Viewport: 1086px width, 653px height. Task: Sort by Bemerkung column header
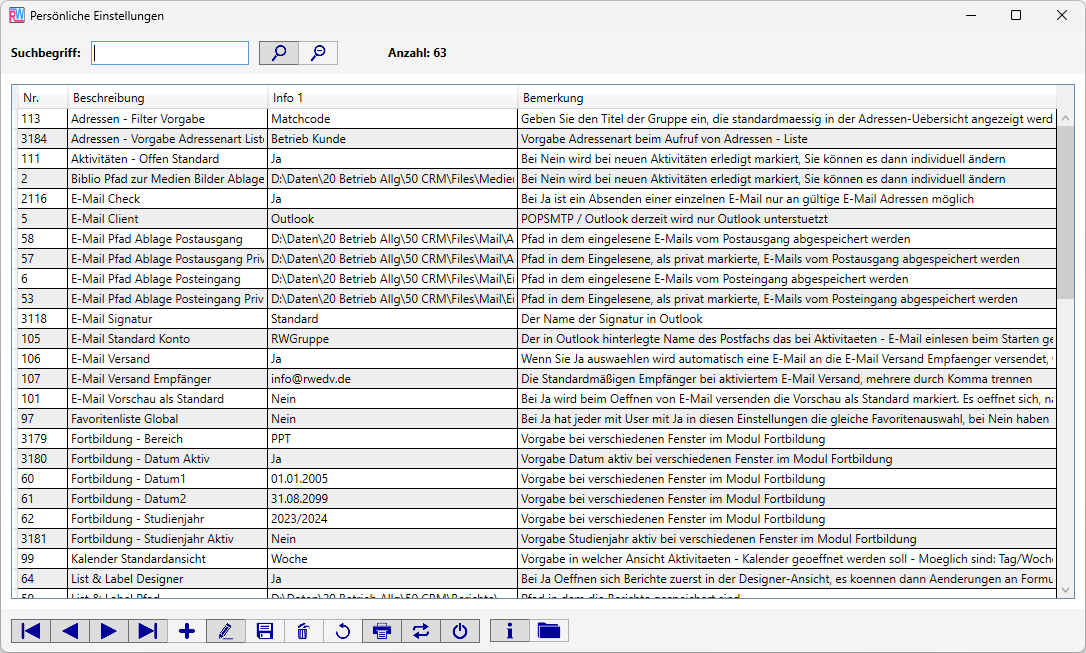pyautogui.click(x=787, y=98)
